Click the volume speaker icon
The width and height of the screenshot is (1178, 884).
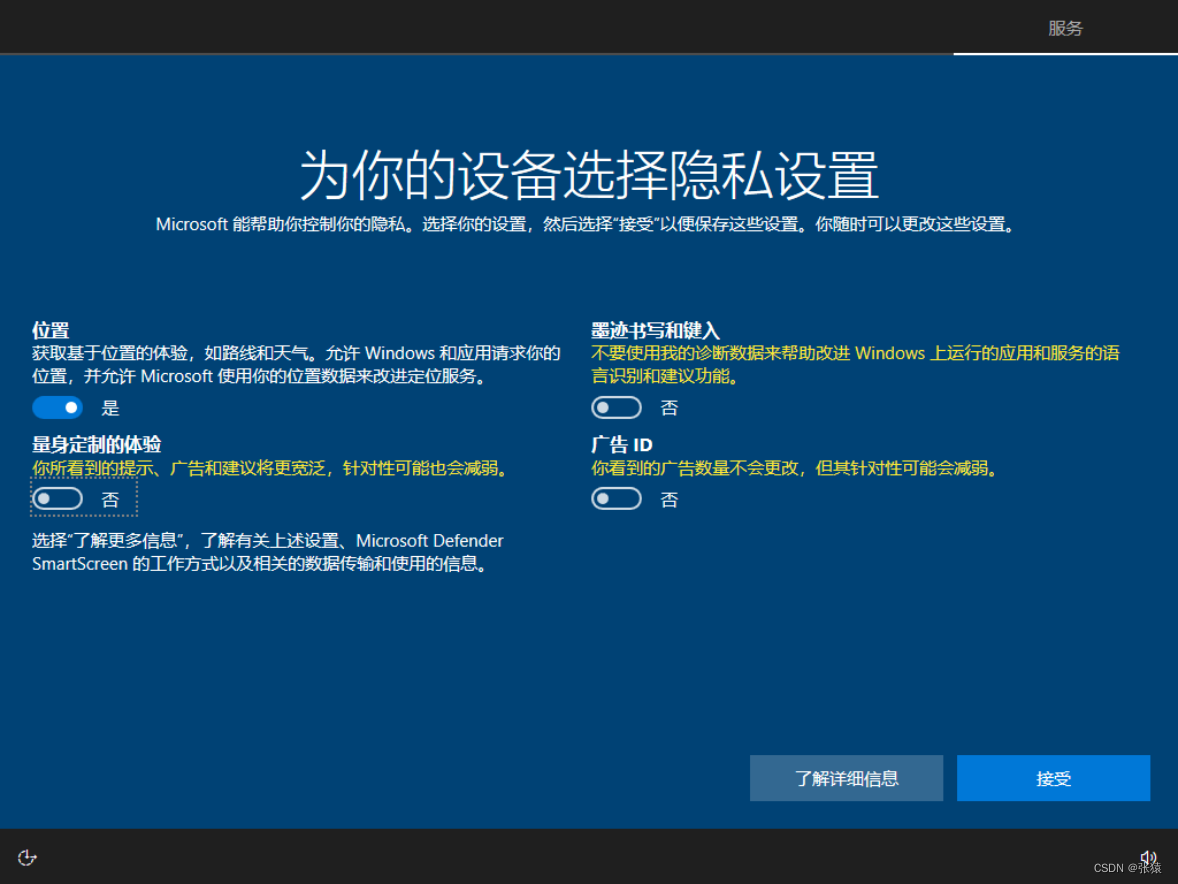(1148, 857)
